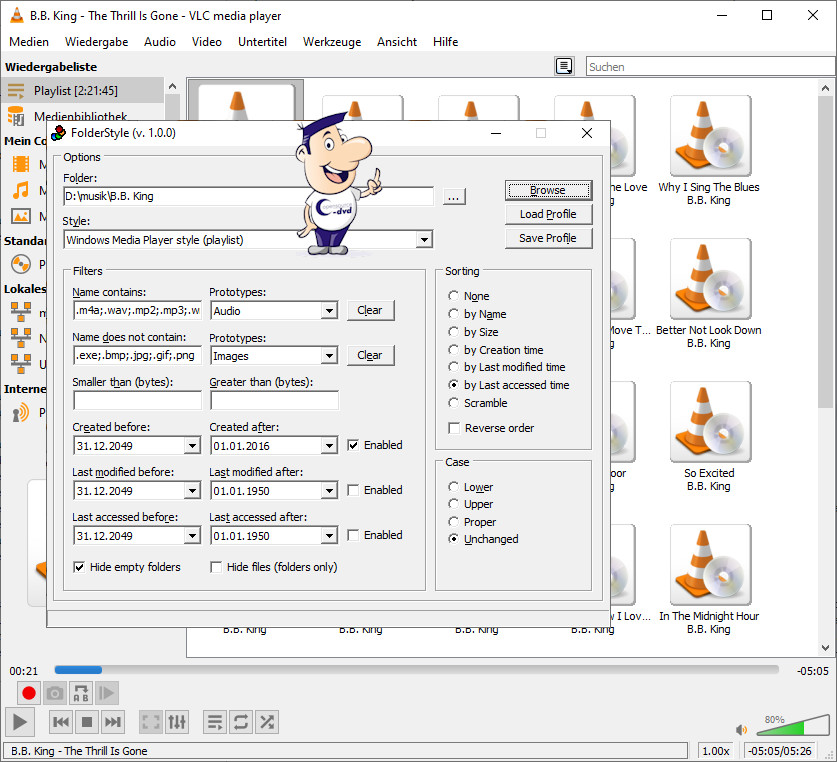Click the Save Profile button
This screenshot has height=762, width=837.
pos(547,238)
